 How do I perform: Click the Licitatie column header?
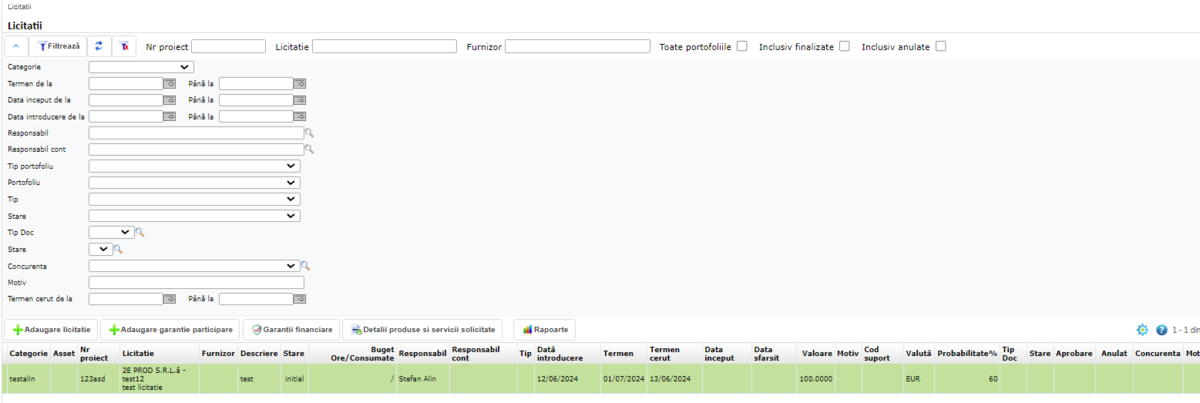pyautogui.click(x=138, y=353)
